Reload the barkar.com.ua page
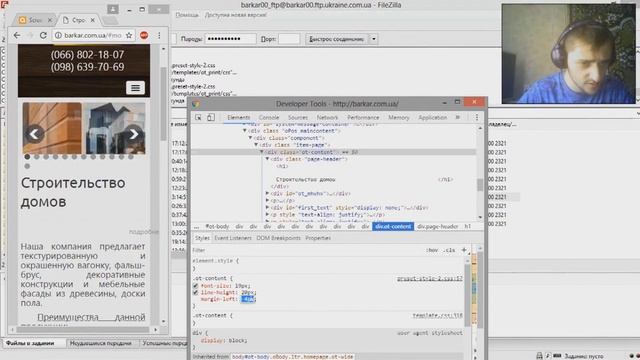 click(43, 36)
